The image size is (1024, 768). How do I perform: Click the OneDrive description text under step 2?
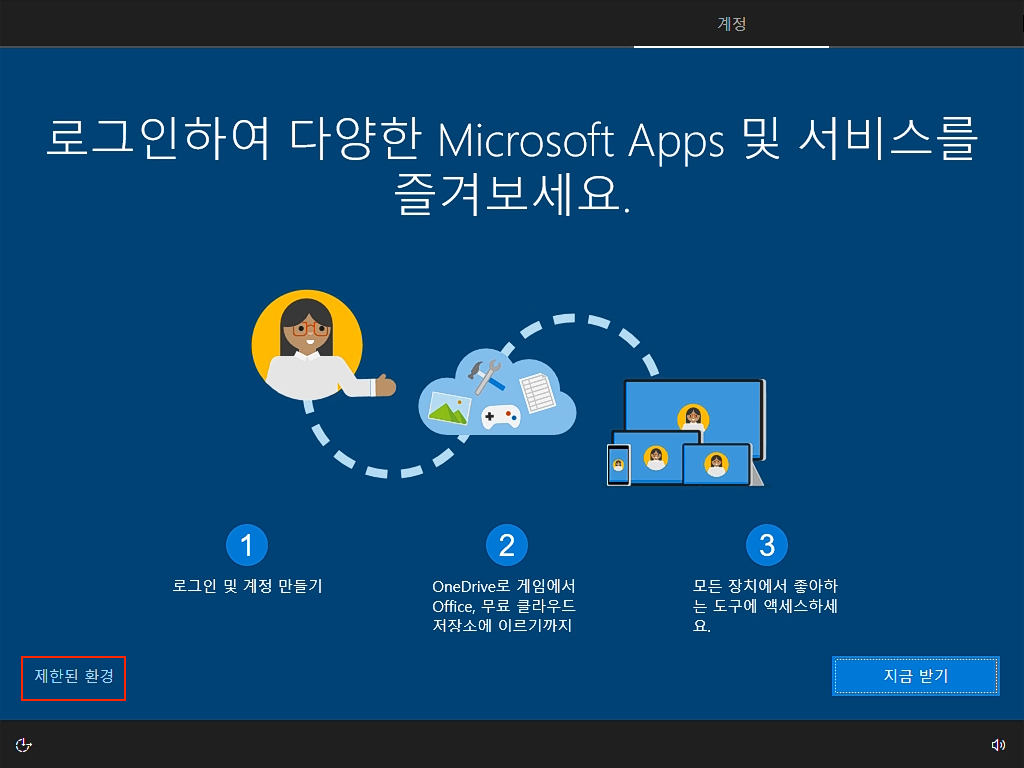pos(506,605)
